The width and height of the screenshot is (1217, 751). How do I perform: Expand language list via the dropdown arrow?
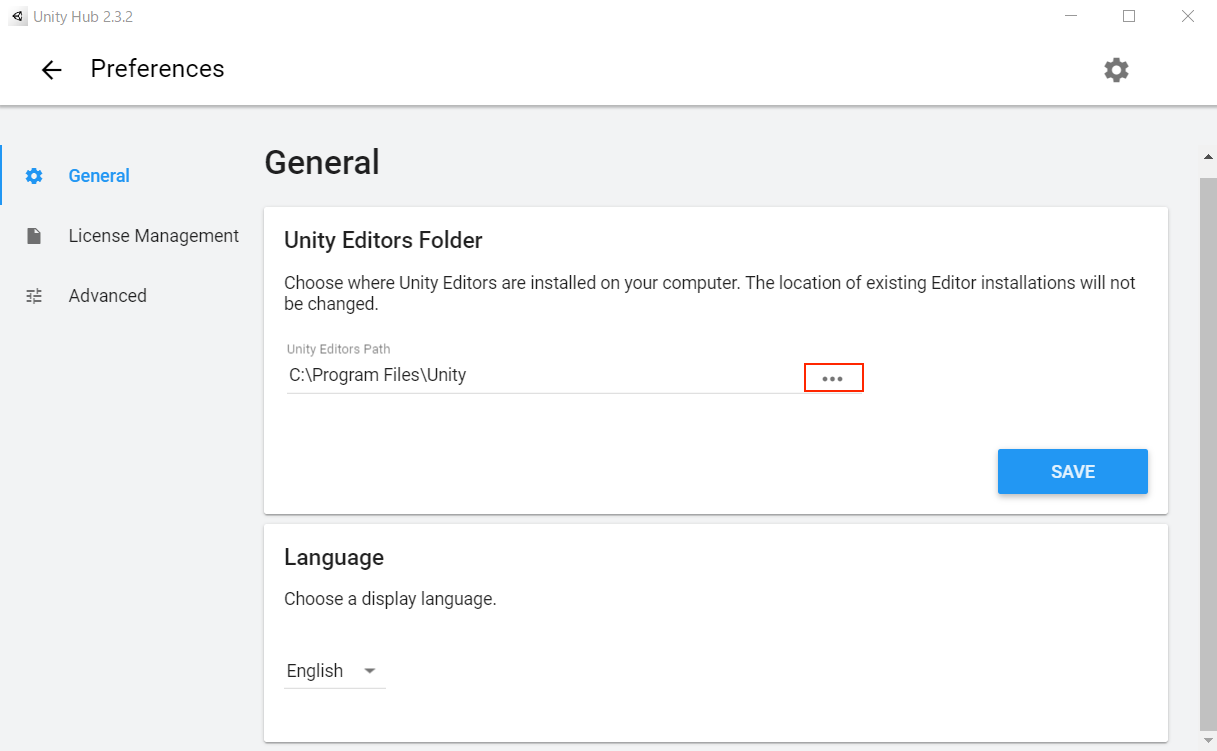[370, 671]
